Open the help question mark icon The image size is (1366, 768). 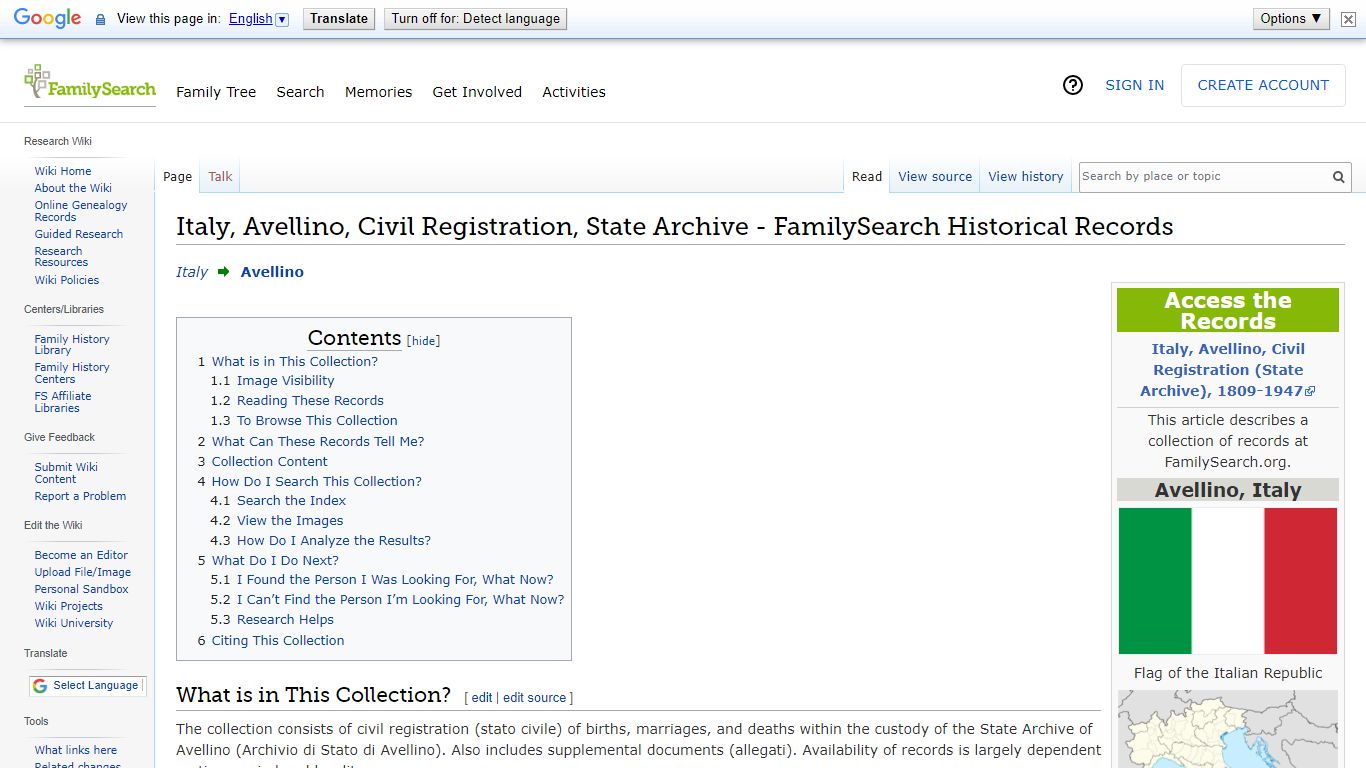[1073, 85]
